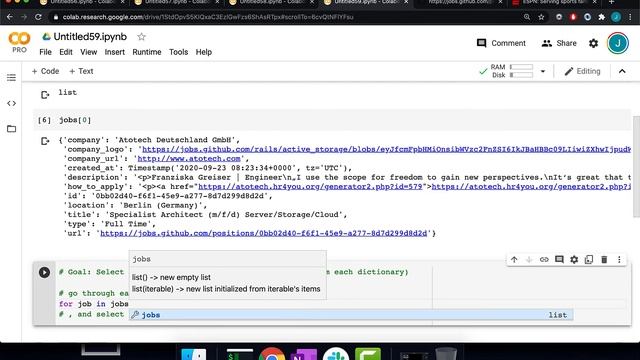The width and height of the screenshot is (640, 360).
Task: Open the Runtime menu
Action: (147, 52)
